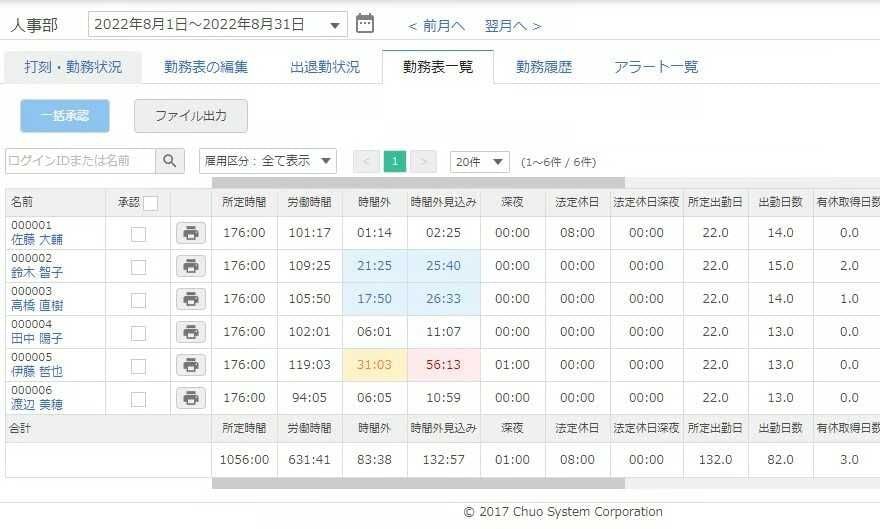Switch to the アラート一覧 tab
This screenshot has width=880, height=529.
[656, 67]
